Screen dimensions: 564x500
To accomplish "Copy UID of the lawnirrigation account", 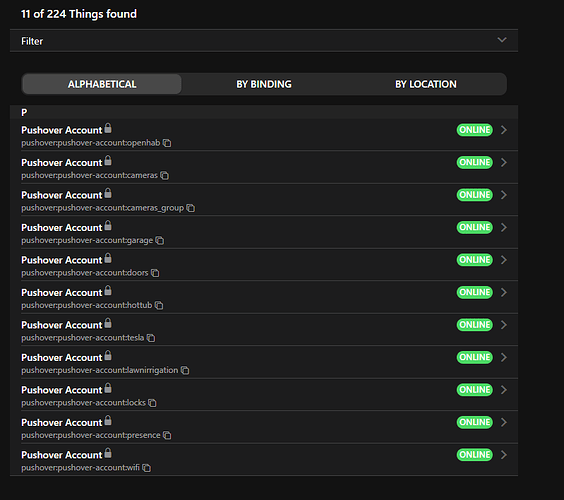I will tap(185, 370).
